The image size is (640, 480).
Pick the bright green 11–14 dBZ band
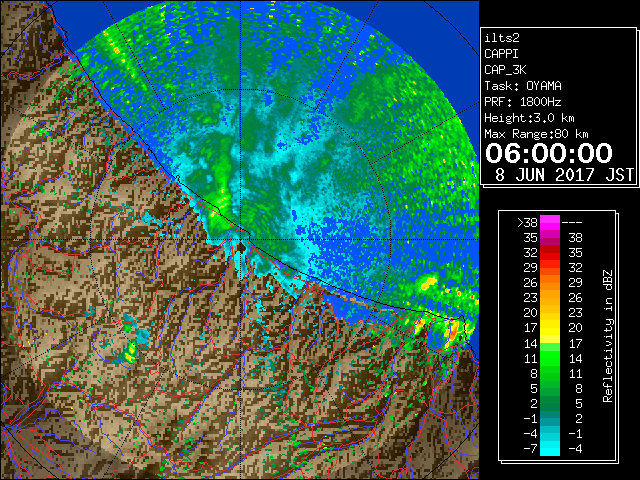coord(550,358)
